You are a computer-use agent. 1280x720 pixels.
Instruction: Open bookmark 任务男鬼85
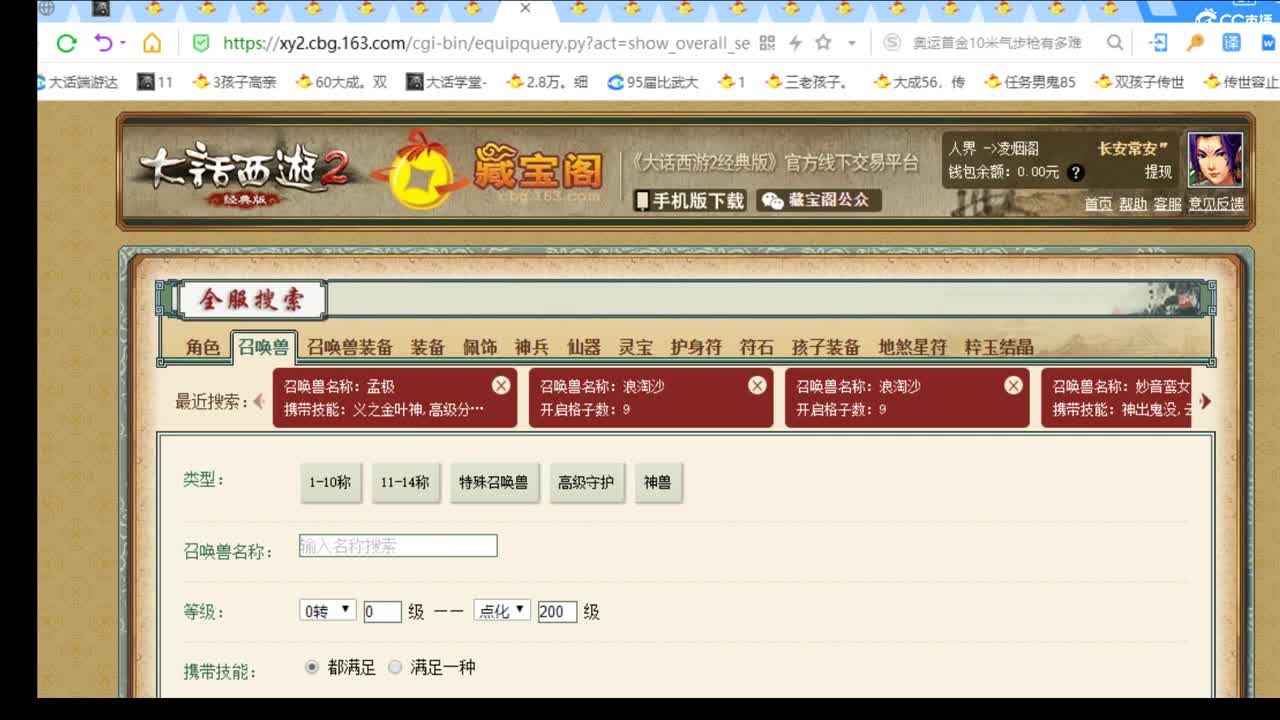tap(1030, 82)
